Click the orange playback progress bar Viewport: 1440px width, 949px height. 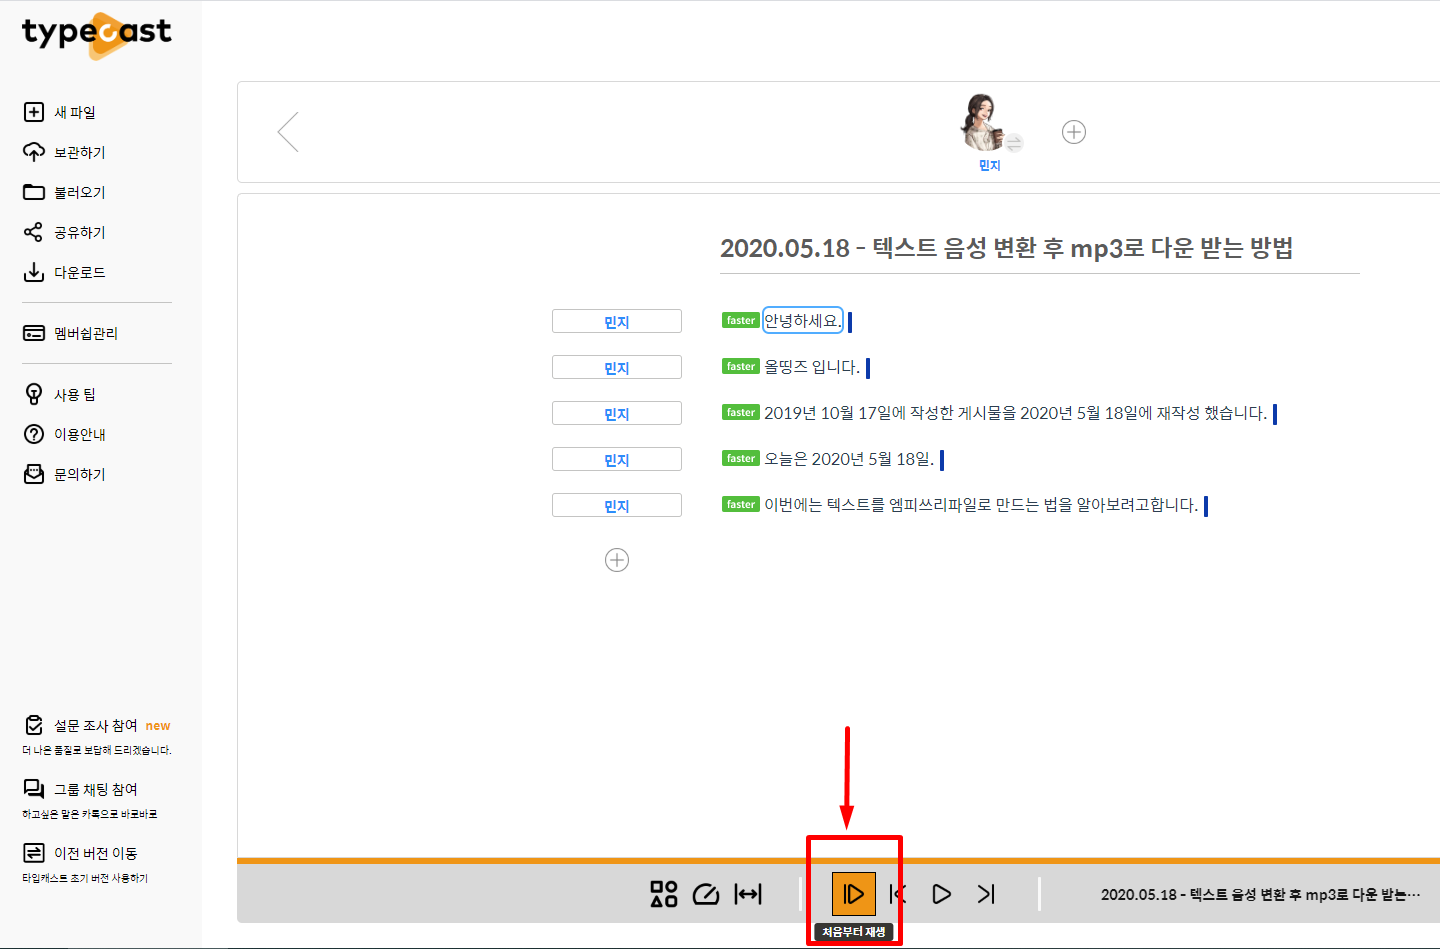[x=838, y=860]
